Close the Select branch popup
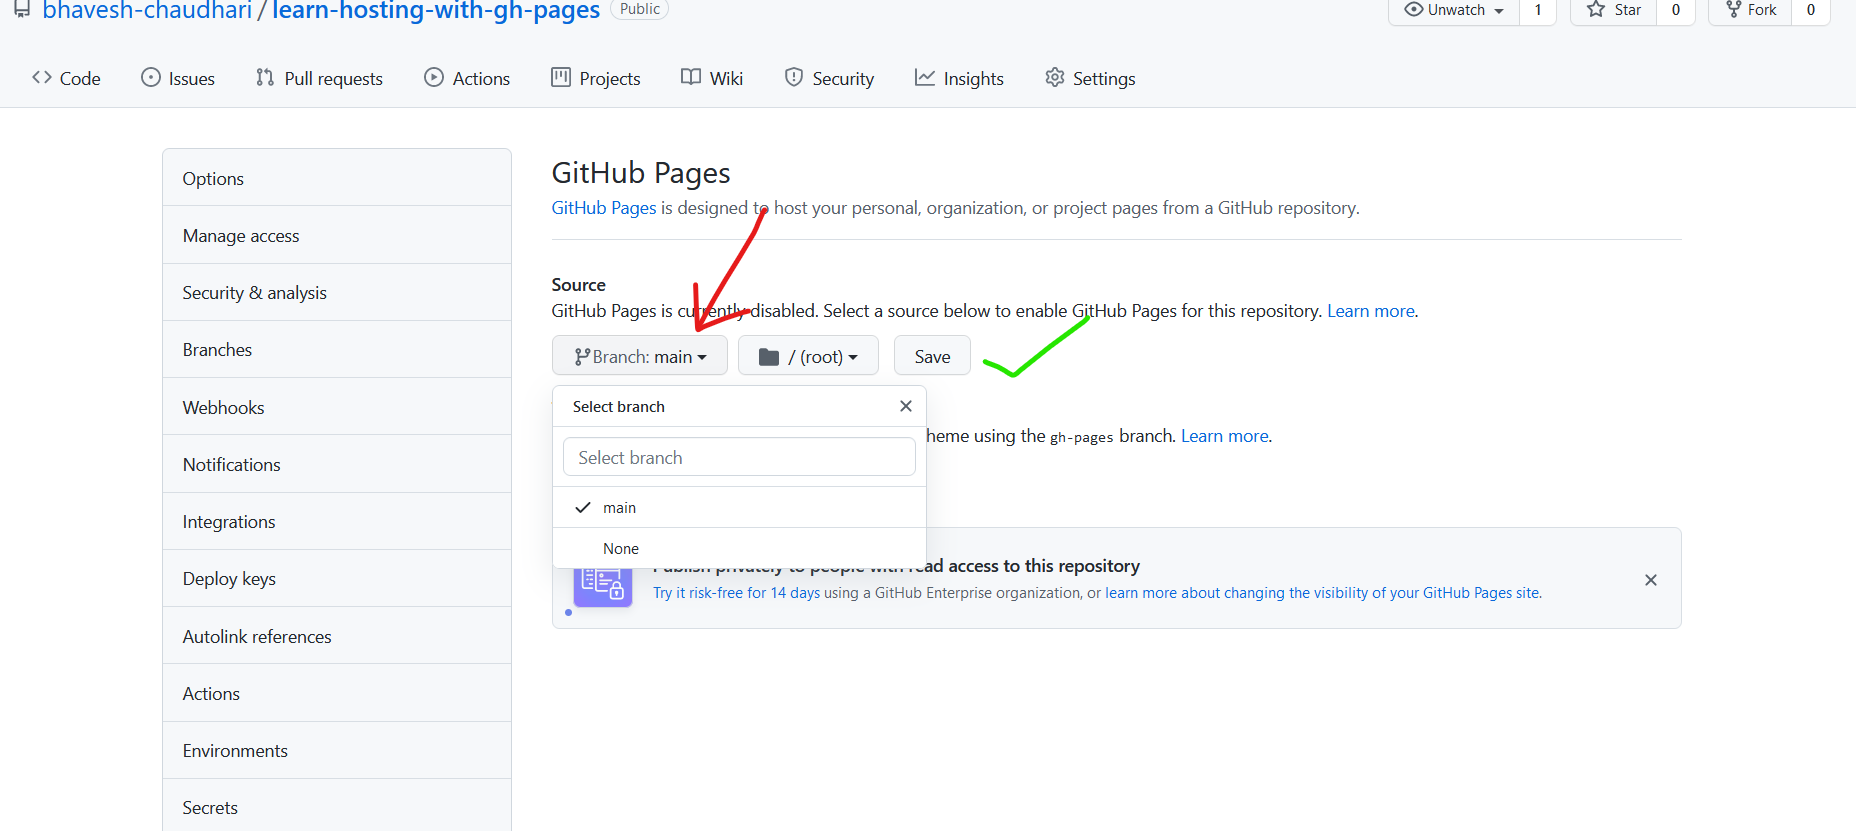 (906, 406)
